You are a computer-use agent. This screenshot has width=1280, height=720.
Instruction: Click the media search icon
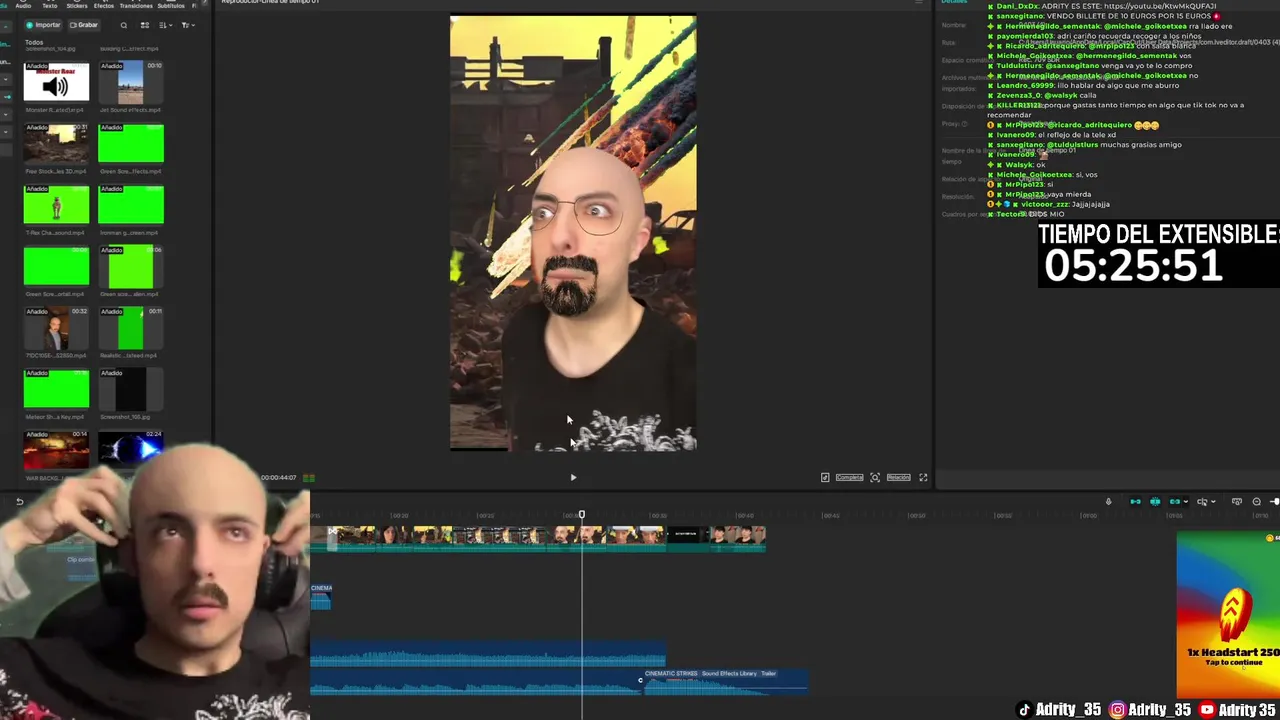pos(124,25)
